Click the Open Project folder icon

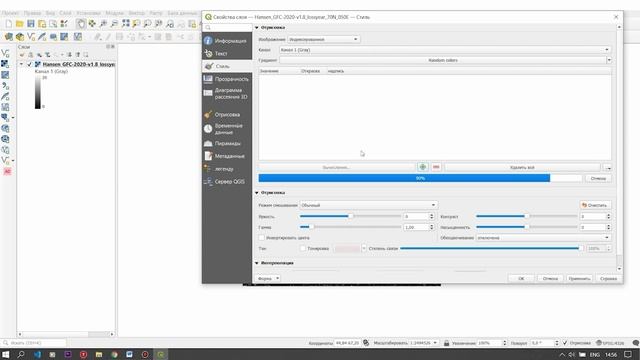click(20, 24)
